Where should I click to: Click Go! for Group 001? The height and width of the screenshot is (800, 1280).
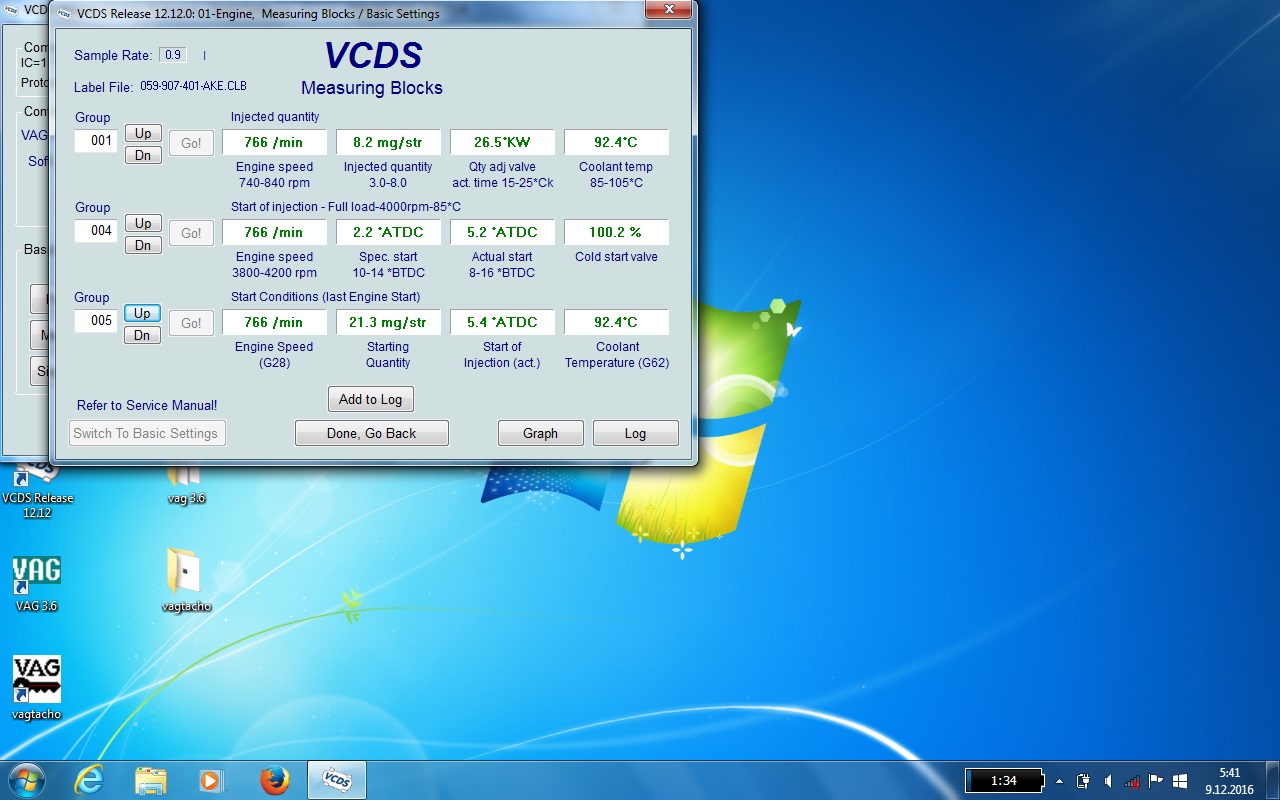pyautogui.click(x=191, y=143)
